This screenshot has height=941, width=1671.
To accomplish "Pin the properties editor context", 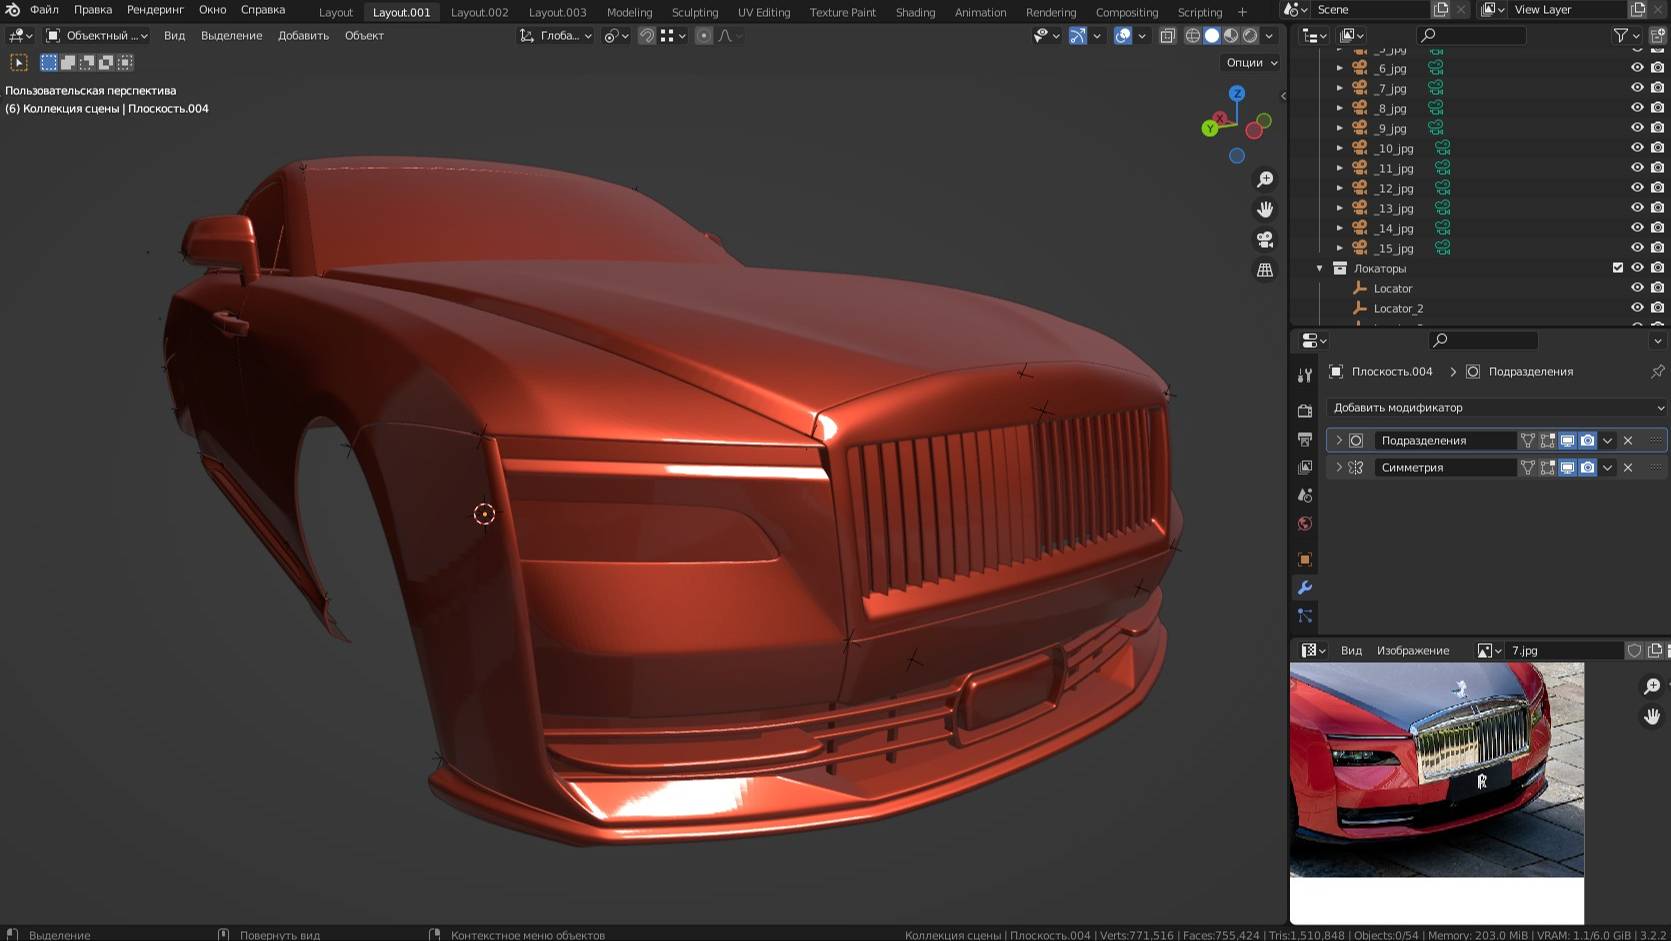I will pyautogui.click(x=1657, y=371).
